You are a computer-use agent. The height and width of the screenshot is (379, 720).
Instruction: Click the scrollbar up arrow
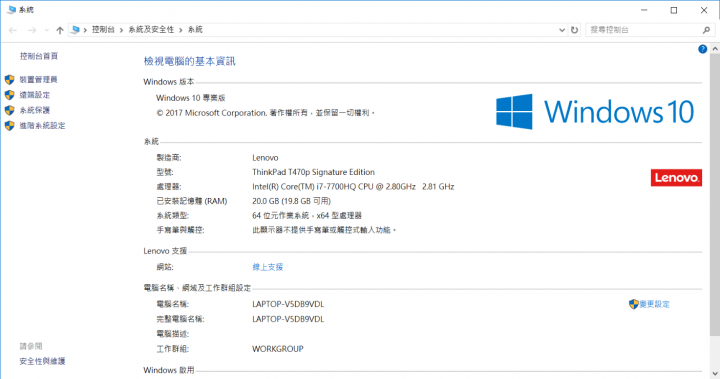715,48
